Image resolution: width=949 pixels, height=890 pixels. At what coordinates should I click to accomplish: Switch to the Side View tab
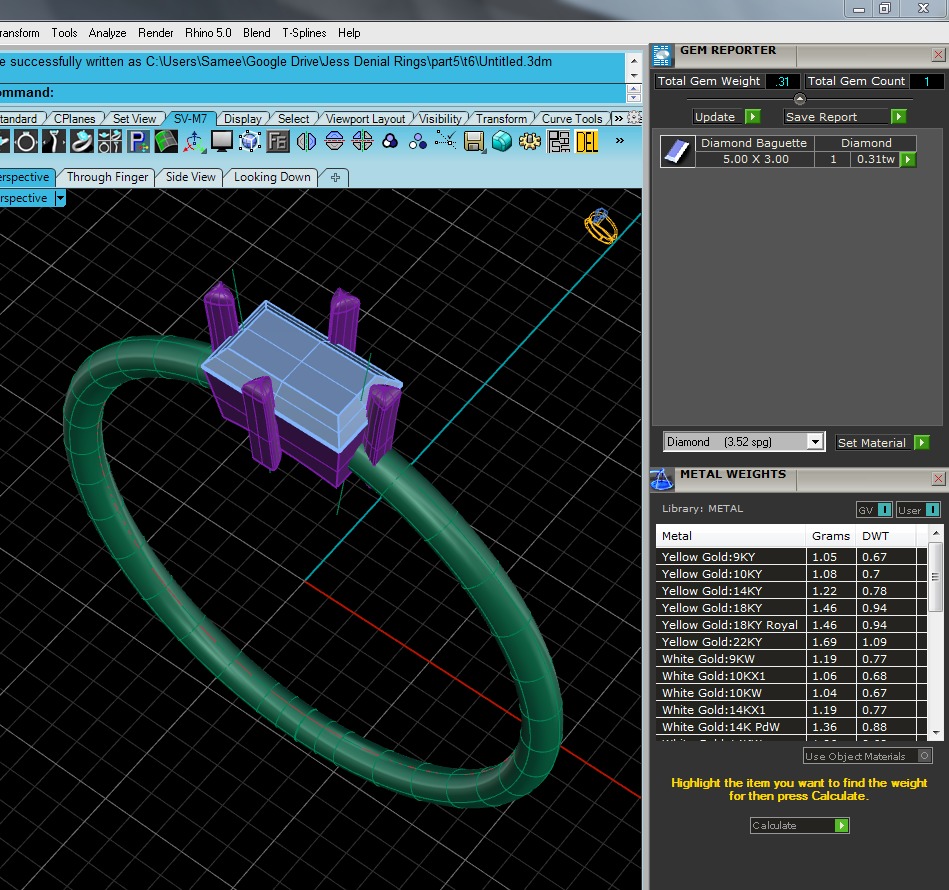(x=190, y=177)
